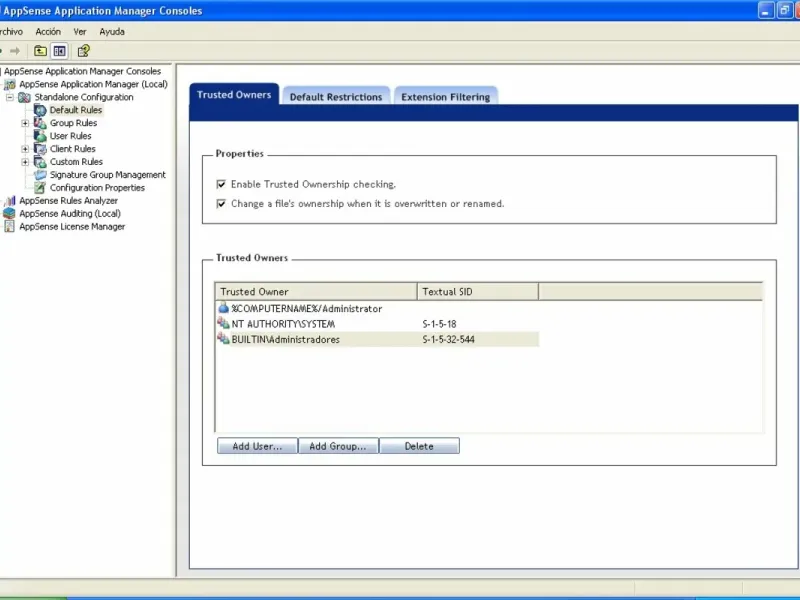Select the AppSense Application Manager Consoles root
The width and height of the screenshot is (800, 600).
point(82,71)
